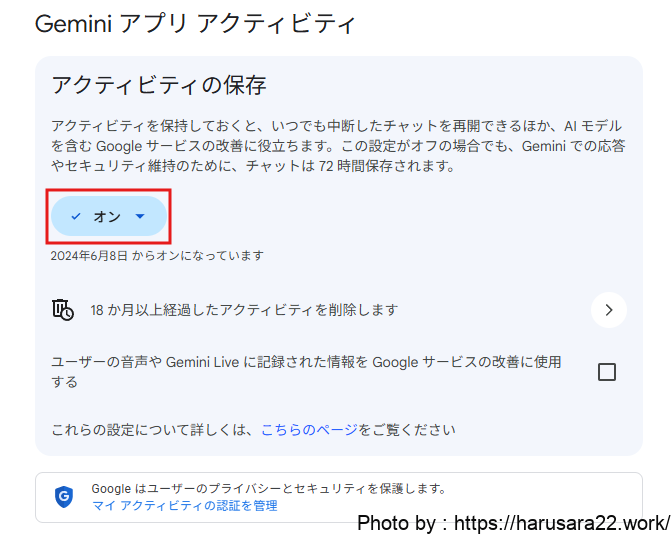Open the こちらのページ link
This screenshot has height=534, width=671.
click(308, 430)
